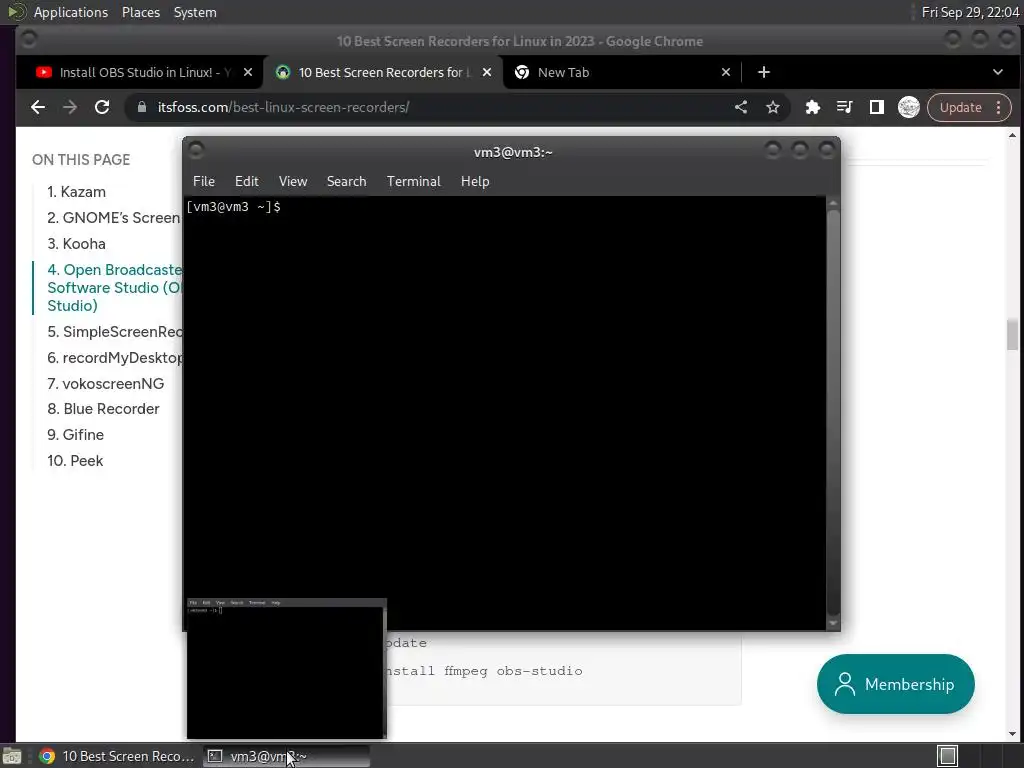Close the Install OBS Studio tab
Screen dimensions: 1024x768
point(248,72)
